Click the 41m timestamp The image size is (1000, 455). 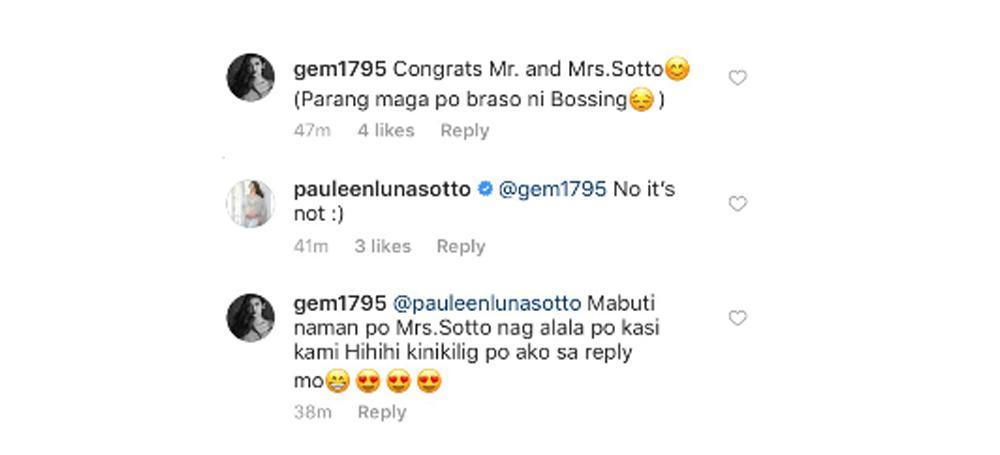coord(310,246)
